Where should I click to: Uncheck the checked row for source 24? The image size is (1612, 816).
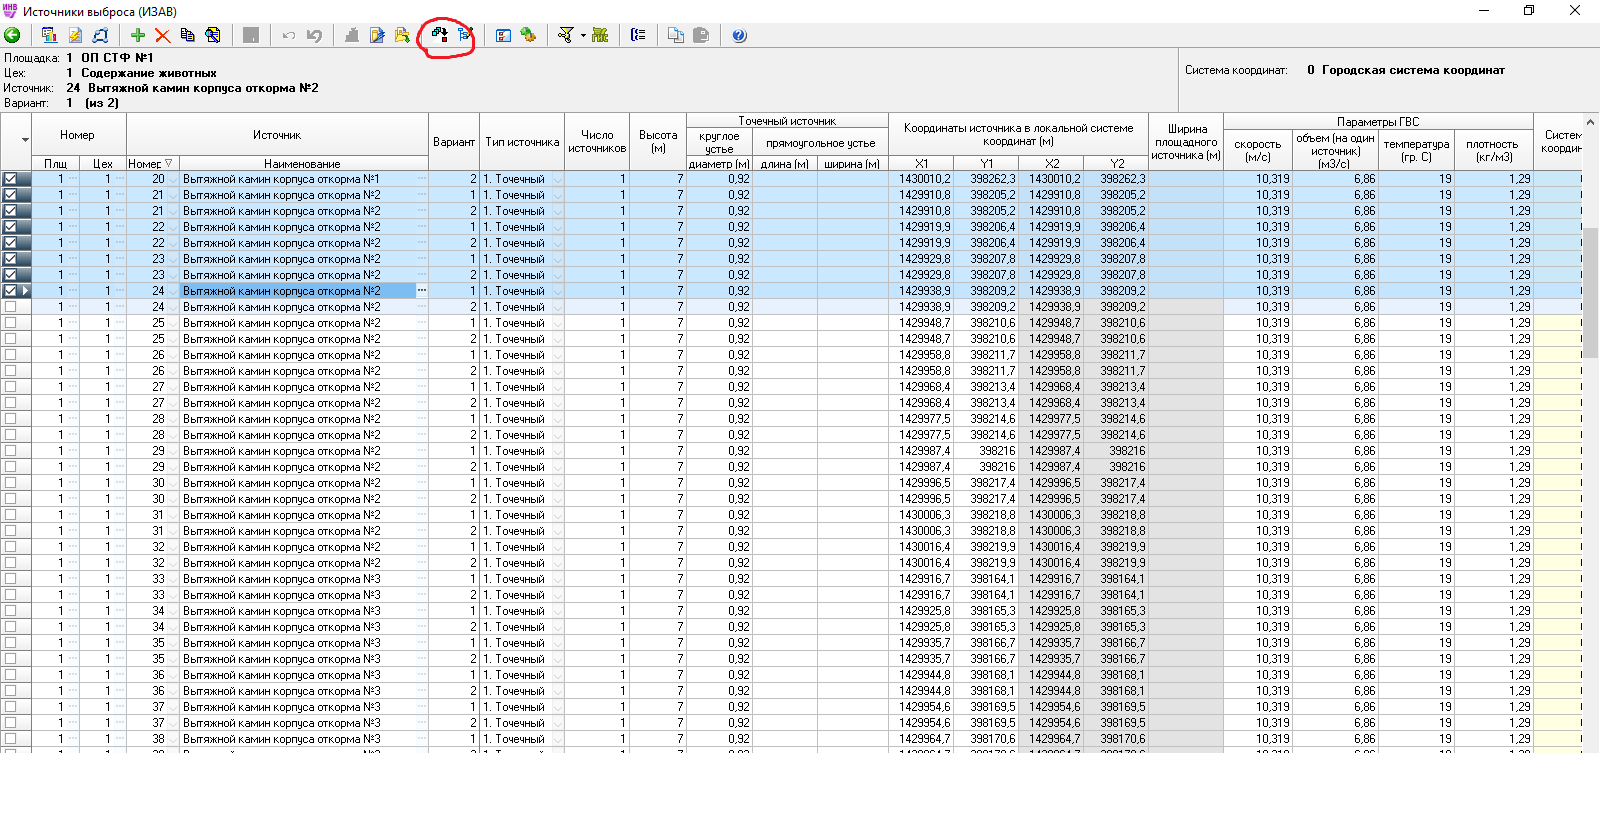point(11,291)
